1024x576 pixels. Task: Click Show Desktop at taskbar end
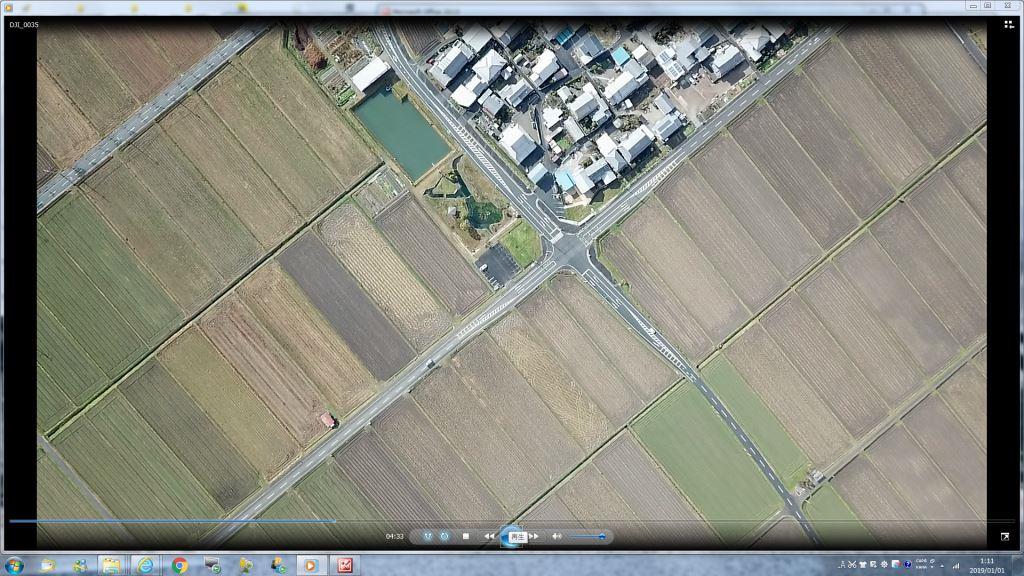click(x=1018, y=566)
